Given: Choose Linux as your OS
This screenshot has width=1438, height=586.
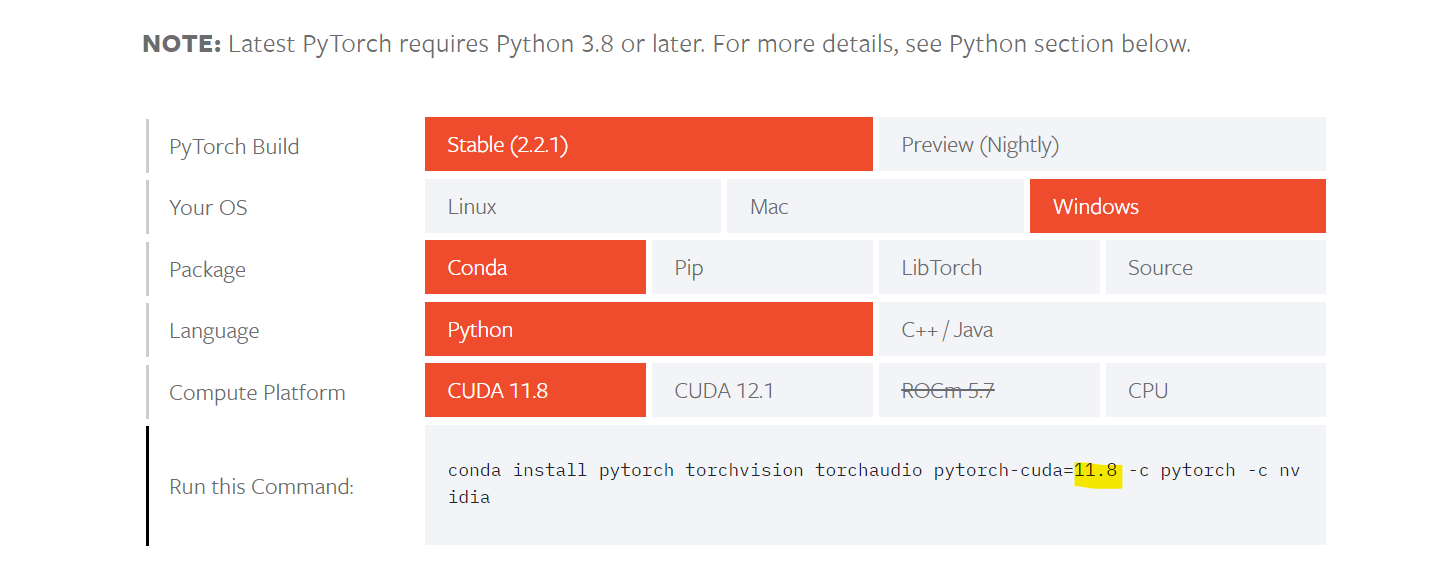Looking at the screenshot, I should click(573, 206).
